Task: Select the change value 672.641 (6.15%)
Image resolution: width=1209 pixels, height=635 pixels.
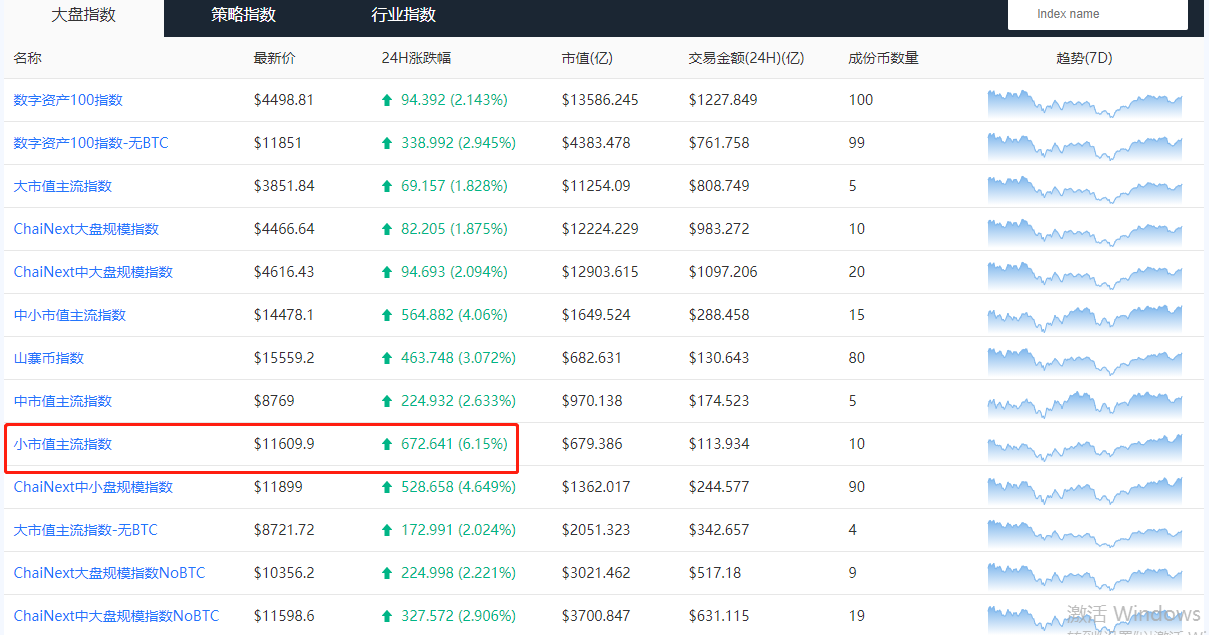Action: click(454, 444)
